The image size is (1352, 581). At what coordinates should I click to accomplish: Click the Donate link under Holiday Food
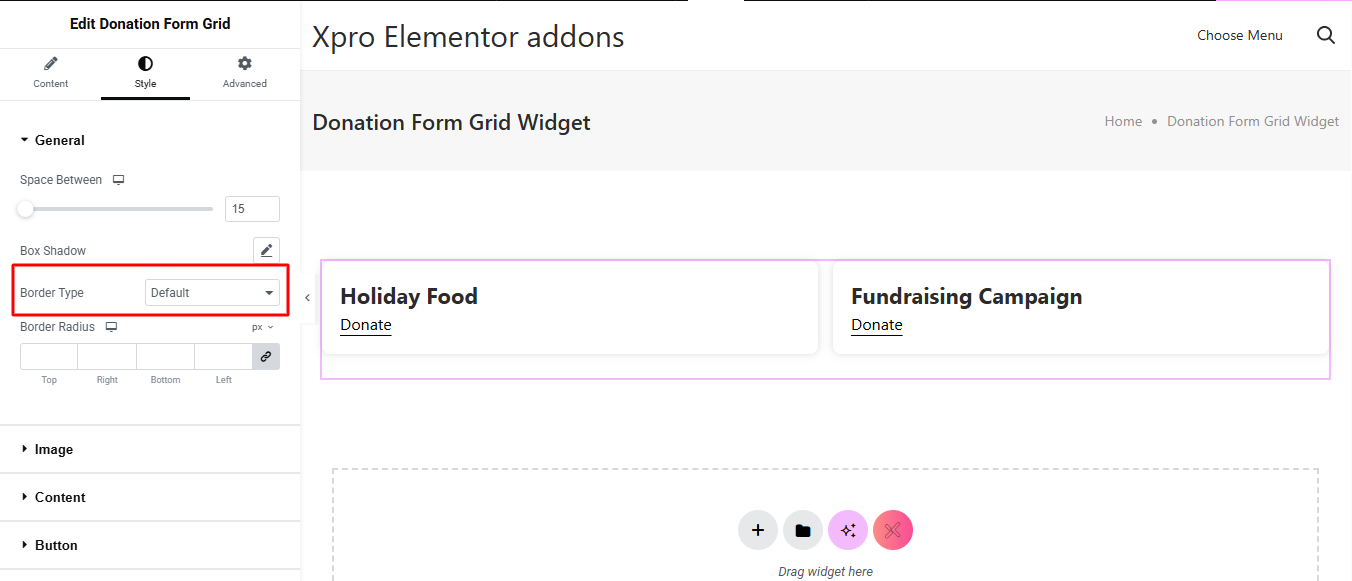point(365,325)
